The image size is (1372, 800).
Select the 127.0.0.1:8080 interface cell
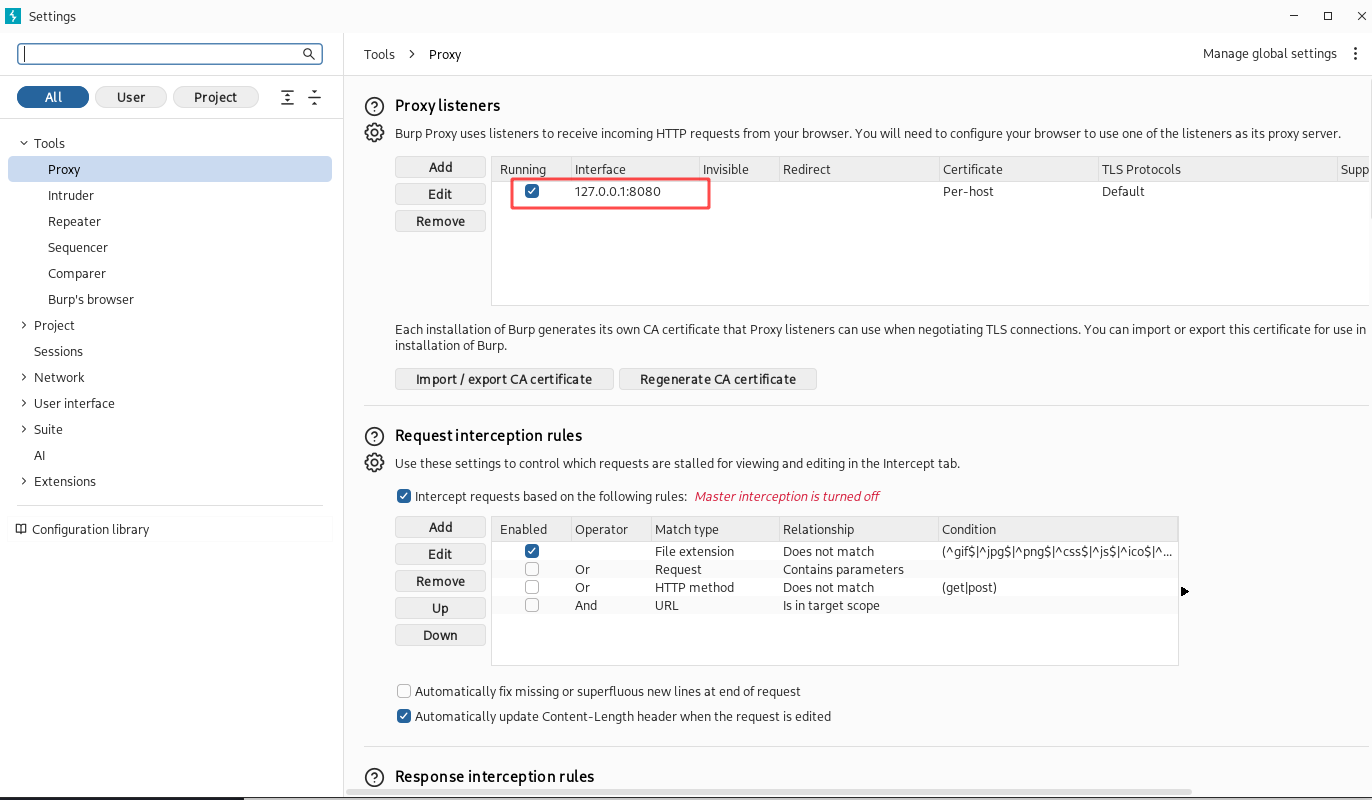coord(634,191)
